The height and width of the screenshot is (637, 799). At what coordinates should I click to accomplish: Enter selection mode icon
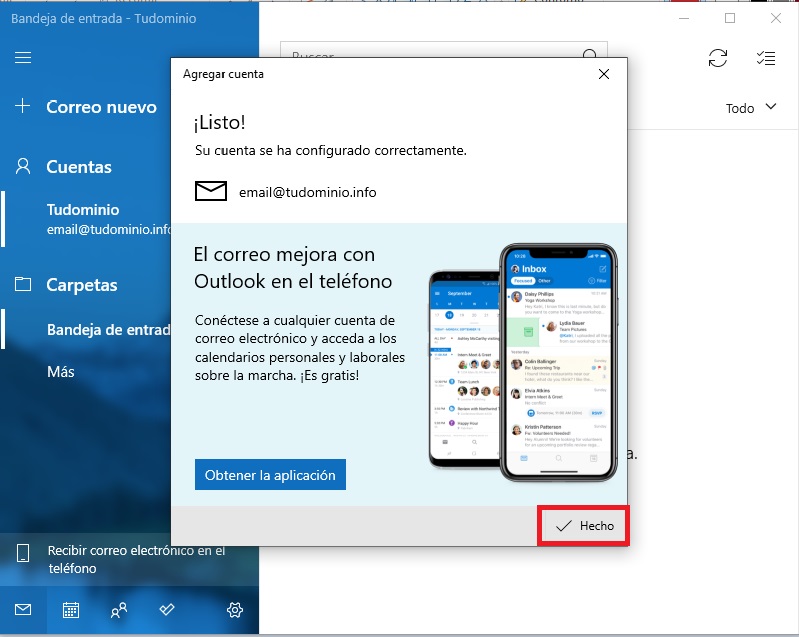[766, 58]
